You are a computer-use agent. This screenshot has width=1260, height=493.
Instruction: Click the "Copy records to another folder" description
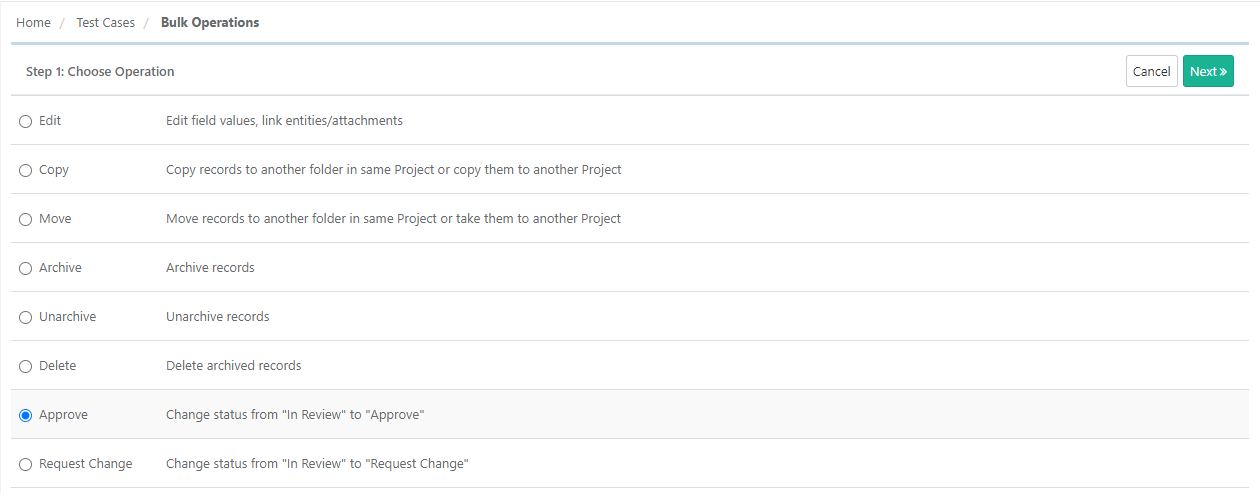click(x=393, y=169)
